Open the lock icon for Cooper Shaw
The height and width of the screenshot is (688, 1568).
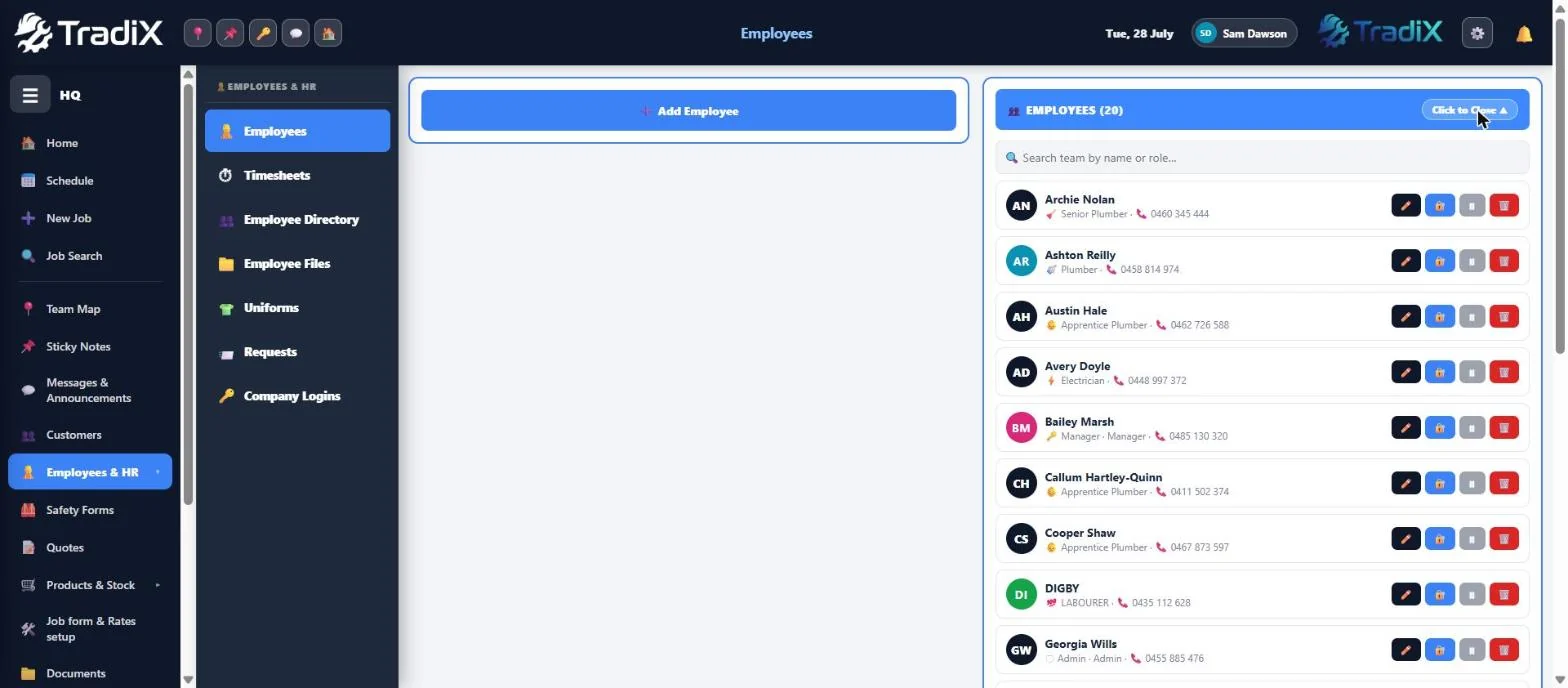[x=1439, y=539]
